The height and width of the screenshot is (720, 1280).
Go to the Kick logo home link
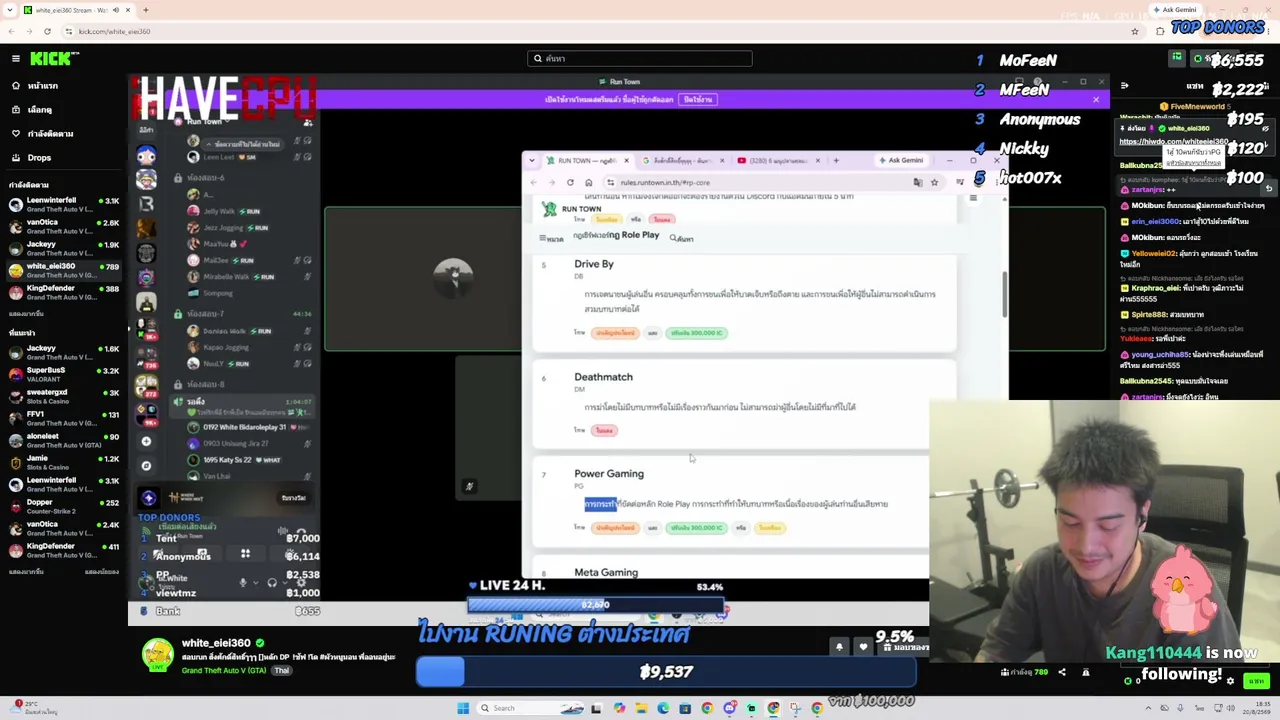[49, 59]
